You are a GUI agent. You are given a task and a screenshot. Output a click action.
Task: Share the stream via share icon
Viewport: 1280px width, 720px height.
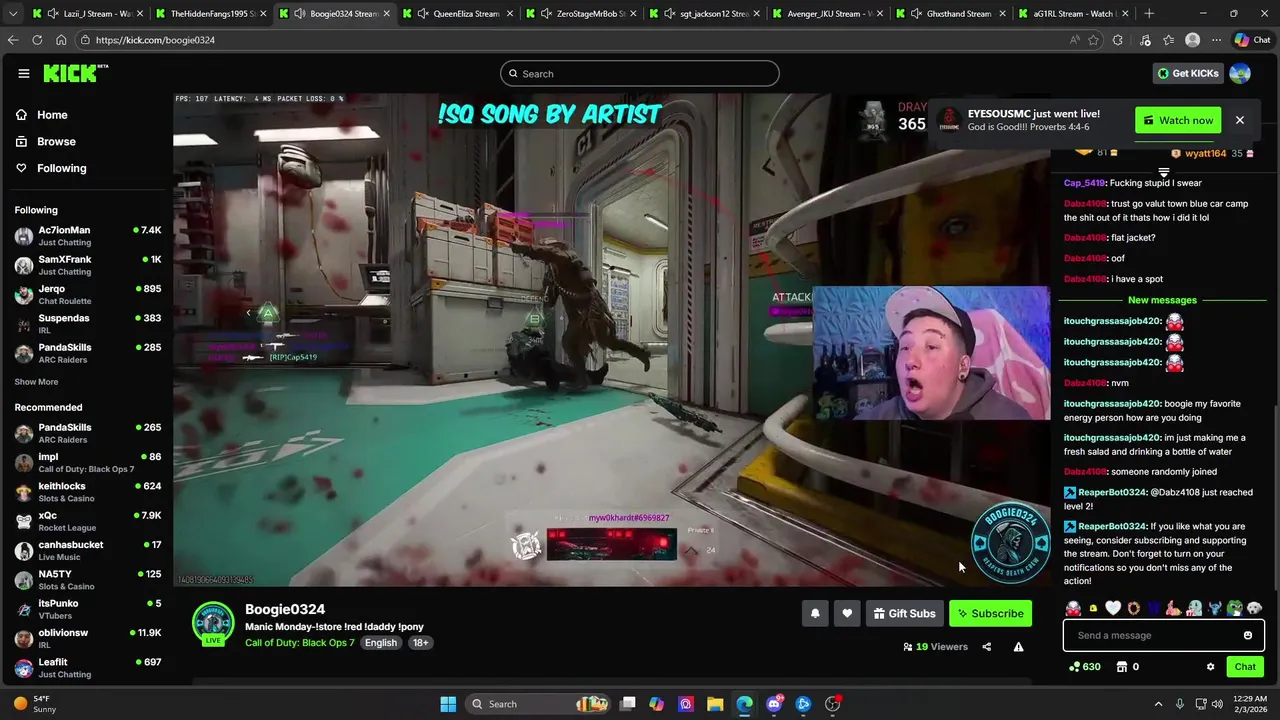[x=986, y=647]
